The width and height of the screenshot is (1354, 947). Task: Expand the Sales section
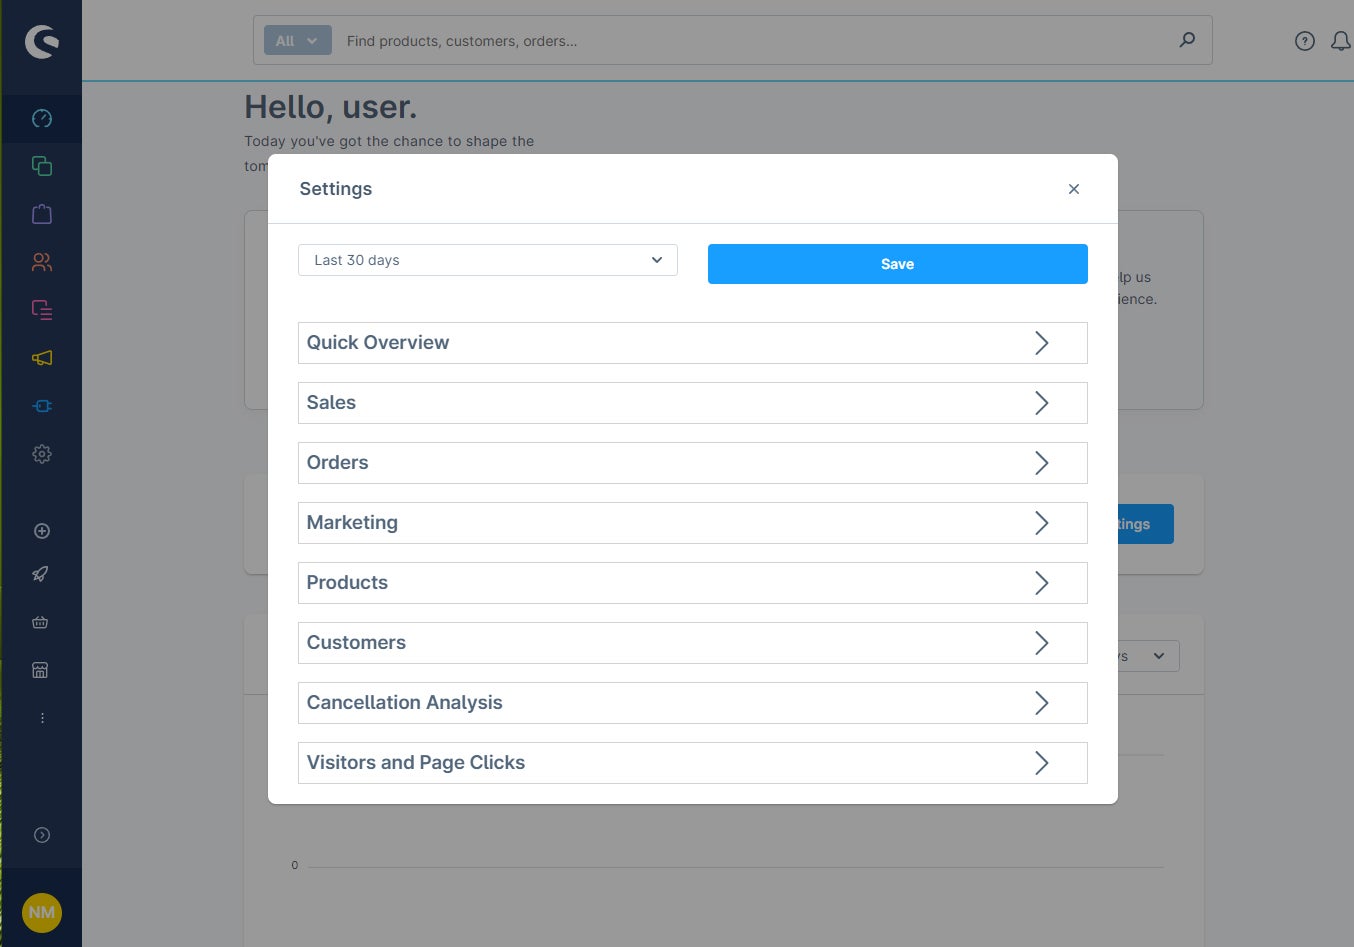point(692,403)
